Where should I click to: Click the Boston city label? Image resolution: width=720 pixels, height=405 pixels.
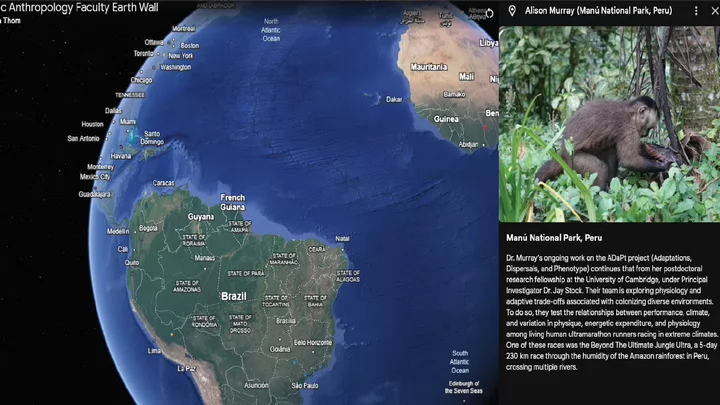[190, 45]
